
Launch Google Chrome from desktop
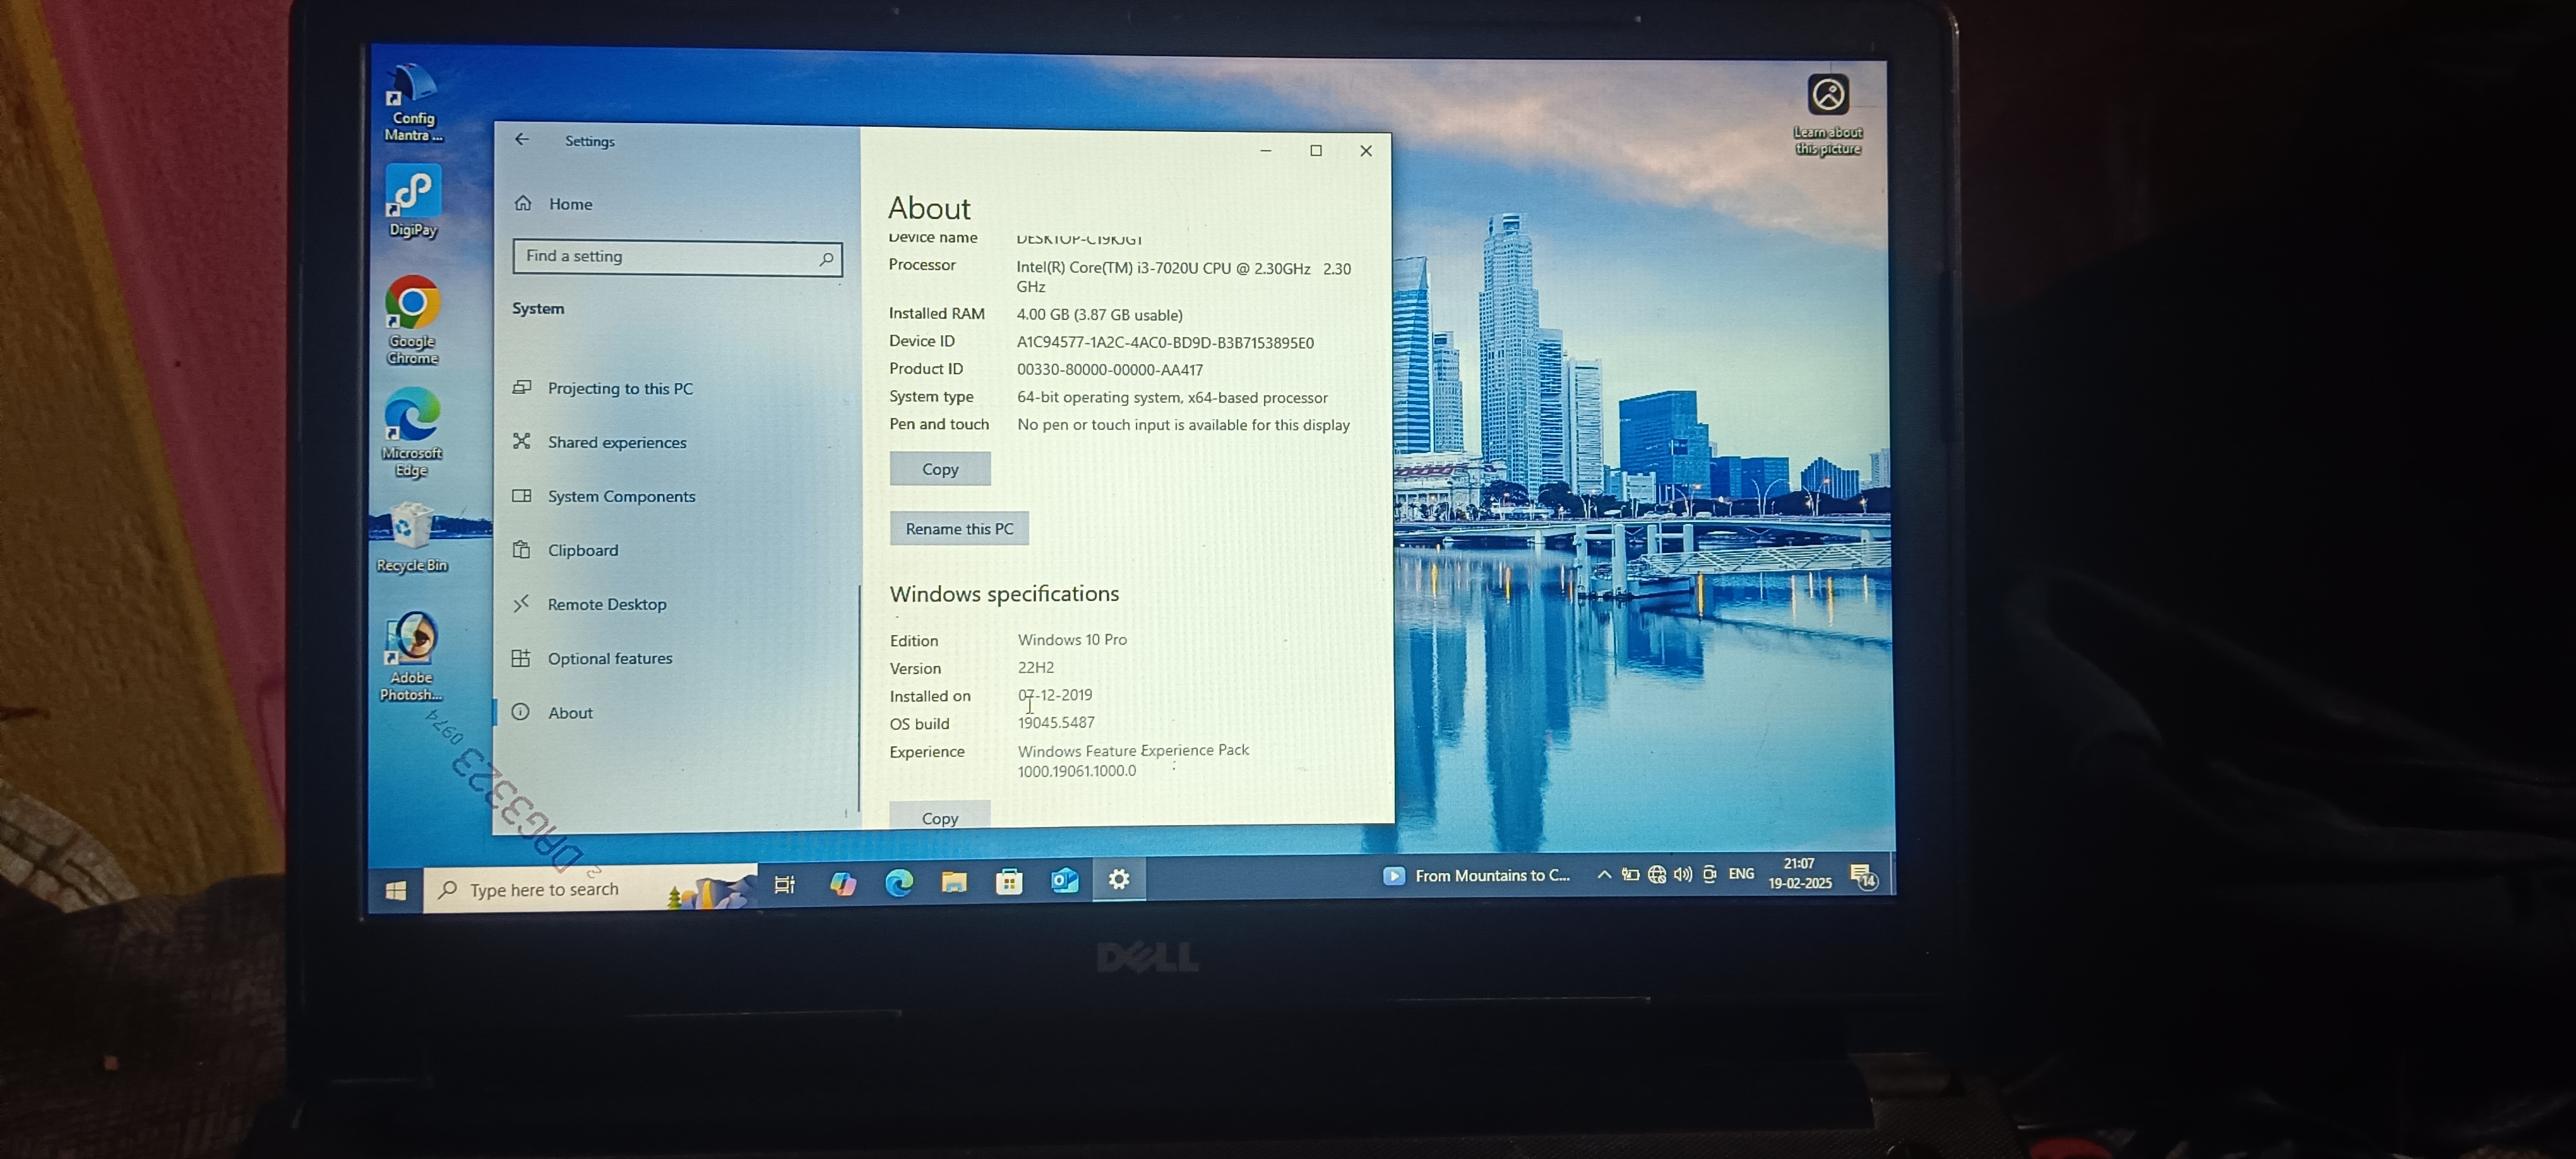[412, 320]
